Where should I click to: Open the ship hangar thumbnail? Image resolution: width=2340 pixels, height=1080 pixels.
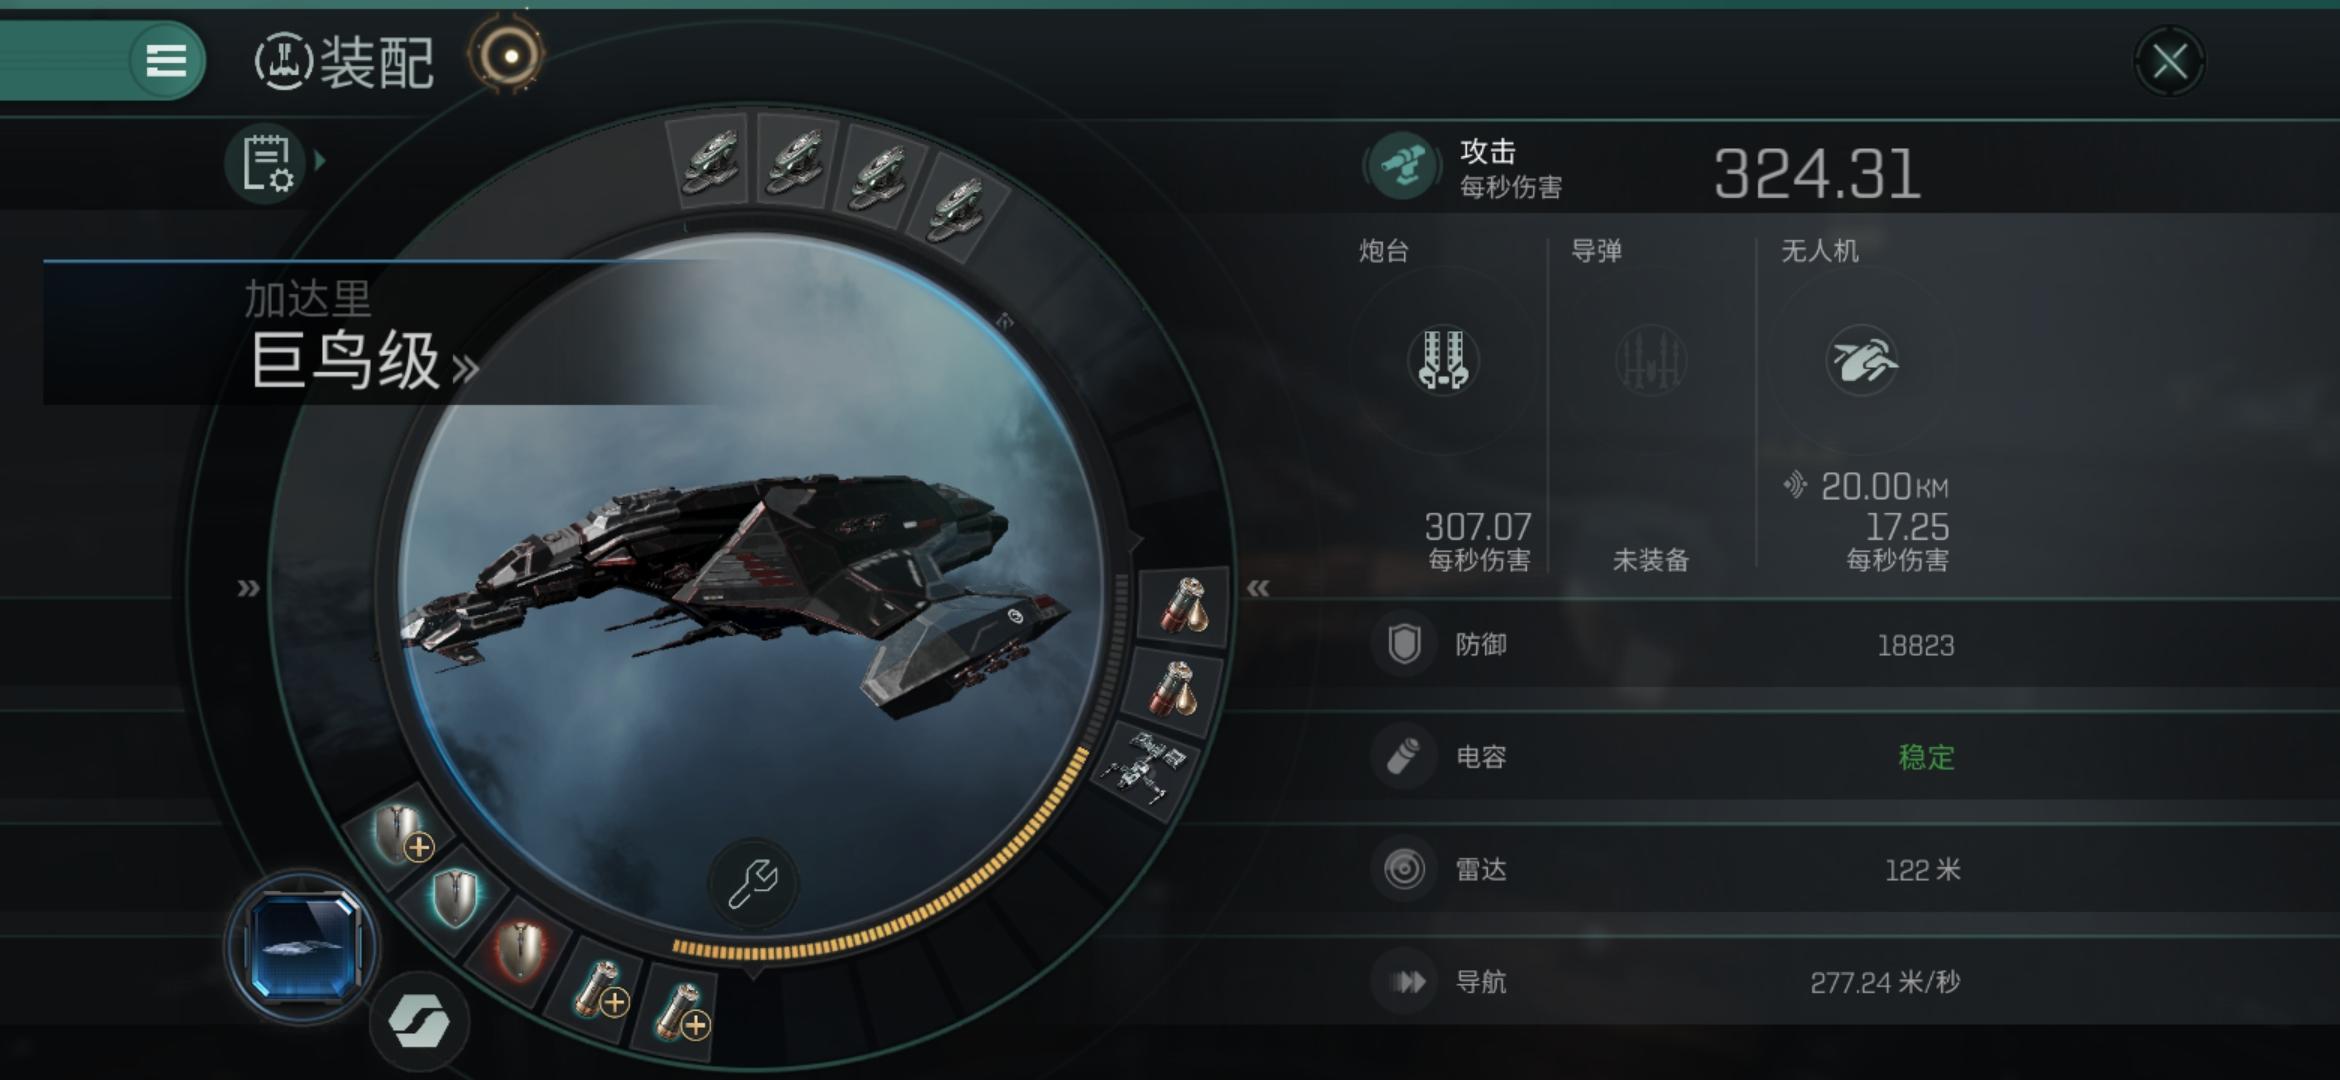302,946
